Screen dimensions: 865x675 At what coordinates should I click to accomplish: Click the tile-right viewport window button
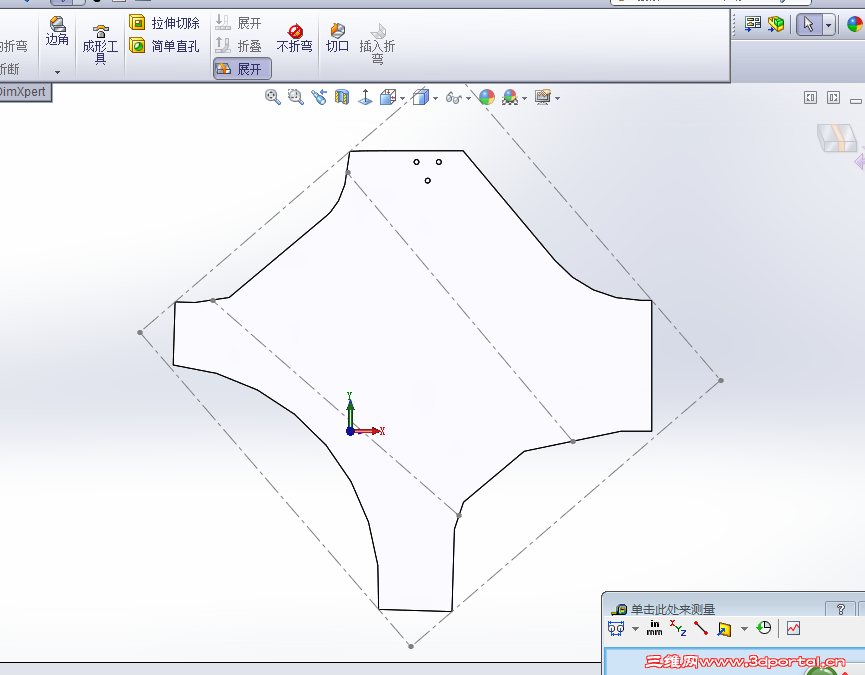[x=834, y=98]
